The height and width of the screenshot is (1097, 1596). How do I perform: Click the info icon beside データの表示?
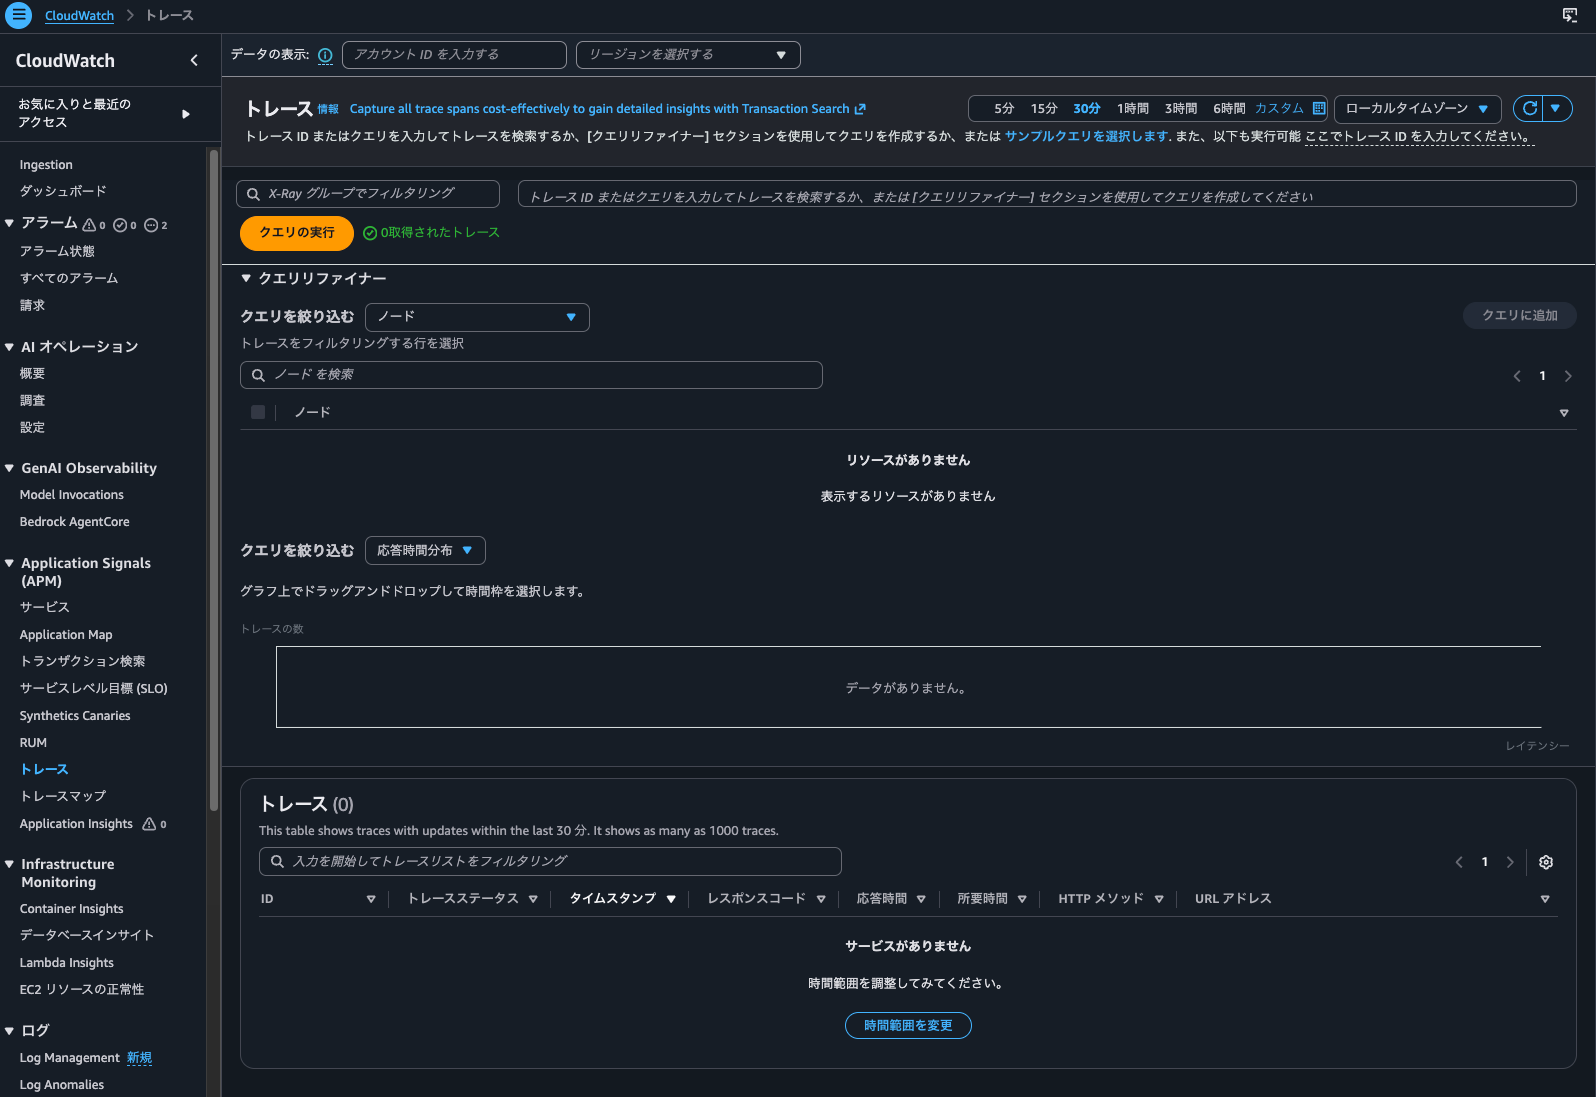tap(325, 55)
